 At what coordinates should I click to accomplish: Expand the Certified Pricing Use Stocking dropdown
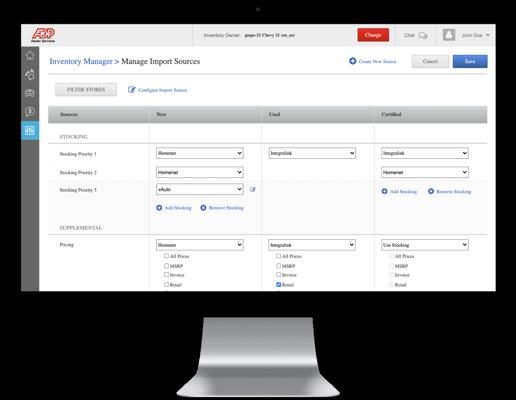point(425,245)
